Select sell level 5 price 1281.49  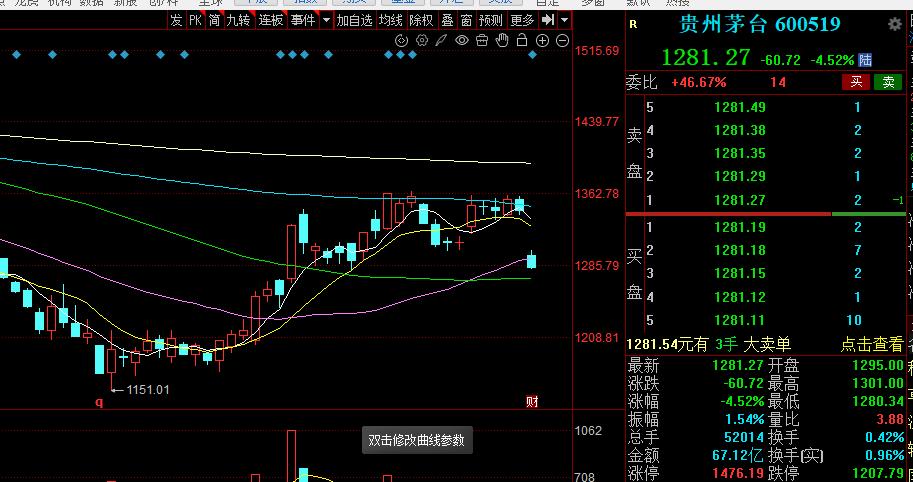[740, 107]
